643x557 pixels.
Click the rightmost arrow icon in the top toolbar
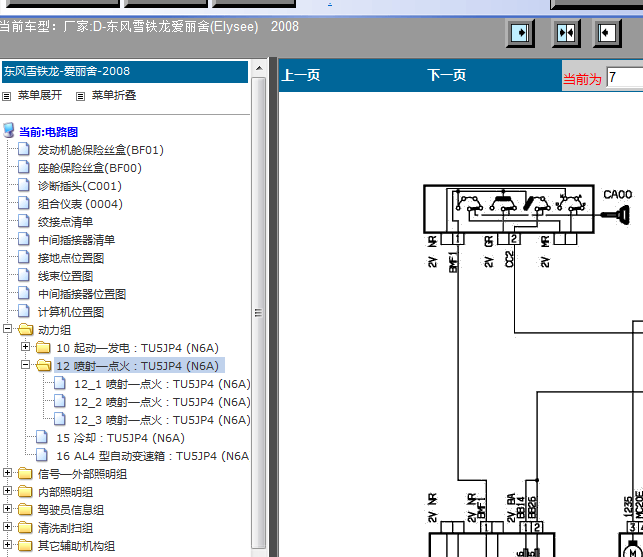607,33
